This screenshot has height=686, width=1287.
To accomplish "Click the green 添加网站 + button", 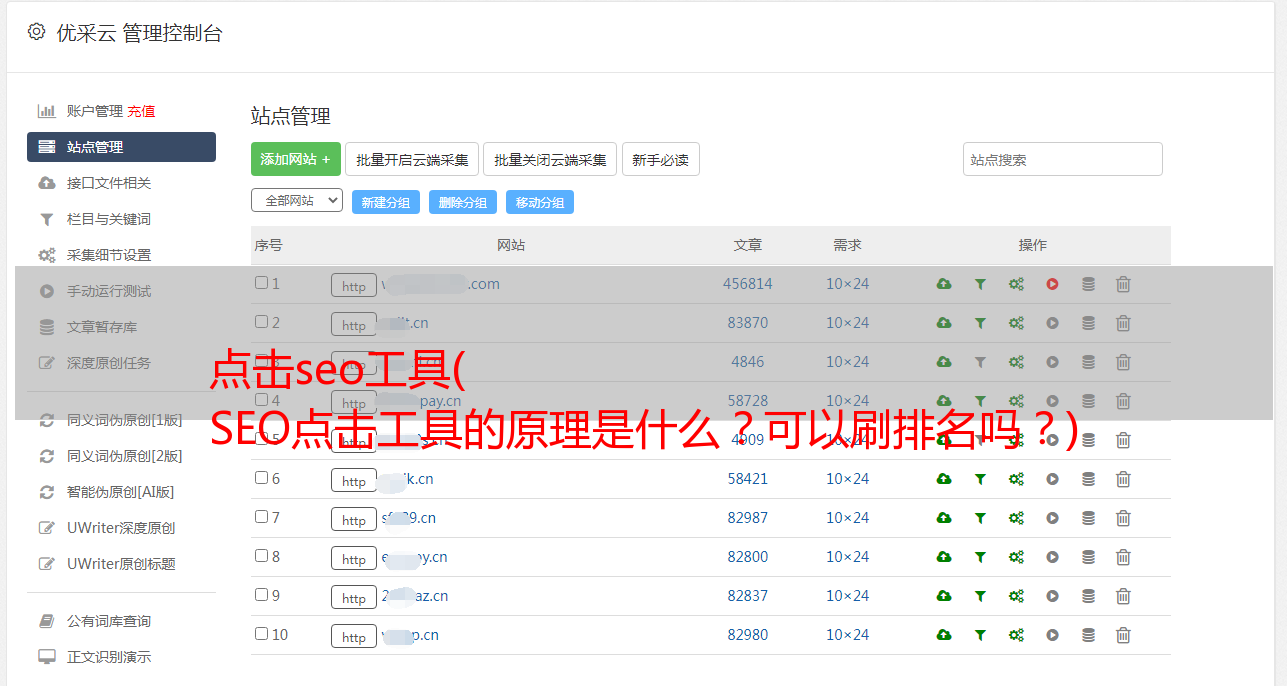I will tap(295, 159).
